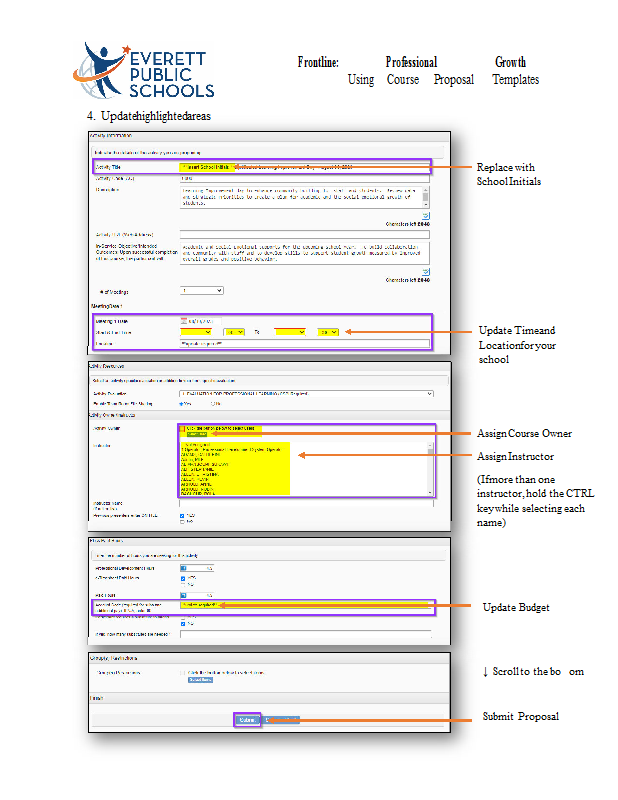Click the Update highlighted areas heading
The image size is (618, 800).
(155, 116)
